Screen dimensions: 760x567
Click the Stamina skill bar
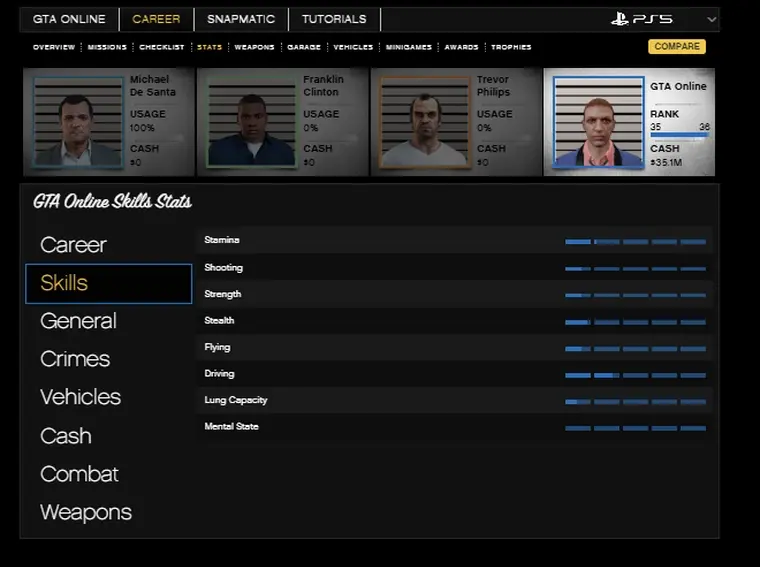(635, 242)
